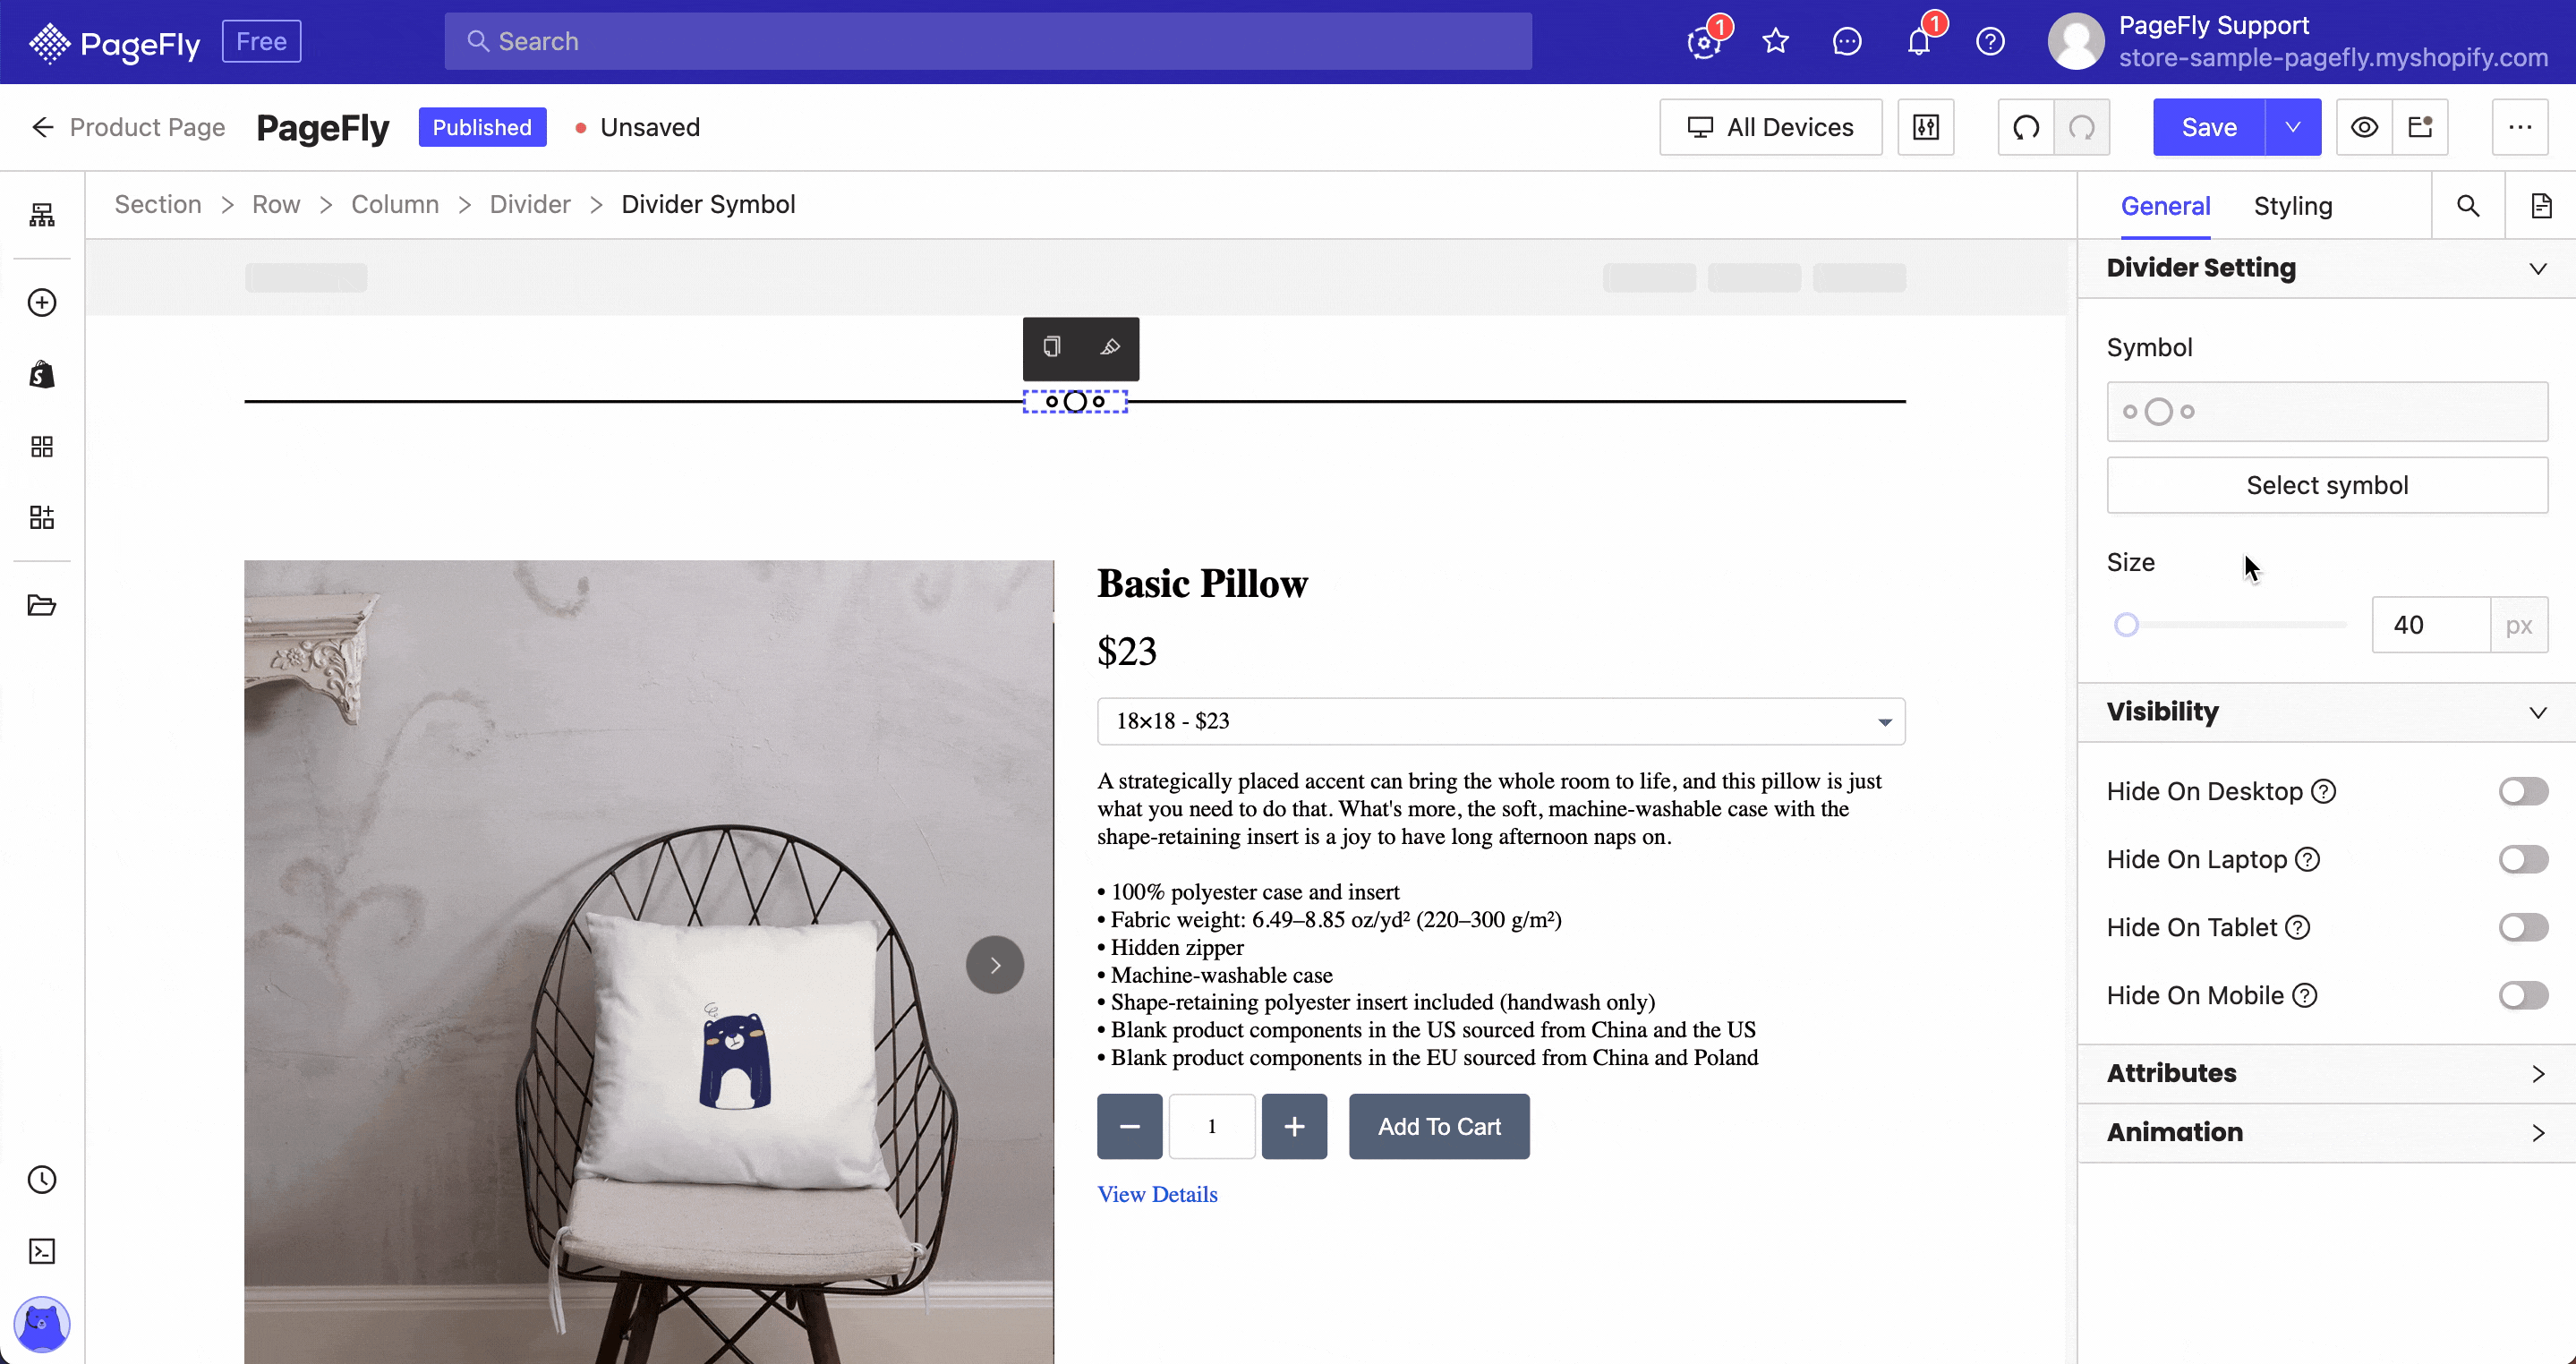Click the Size slider handle
2576x1364 pixels.
[2126, 625]
